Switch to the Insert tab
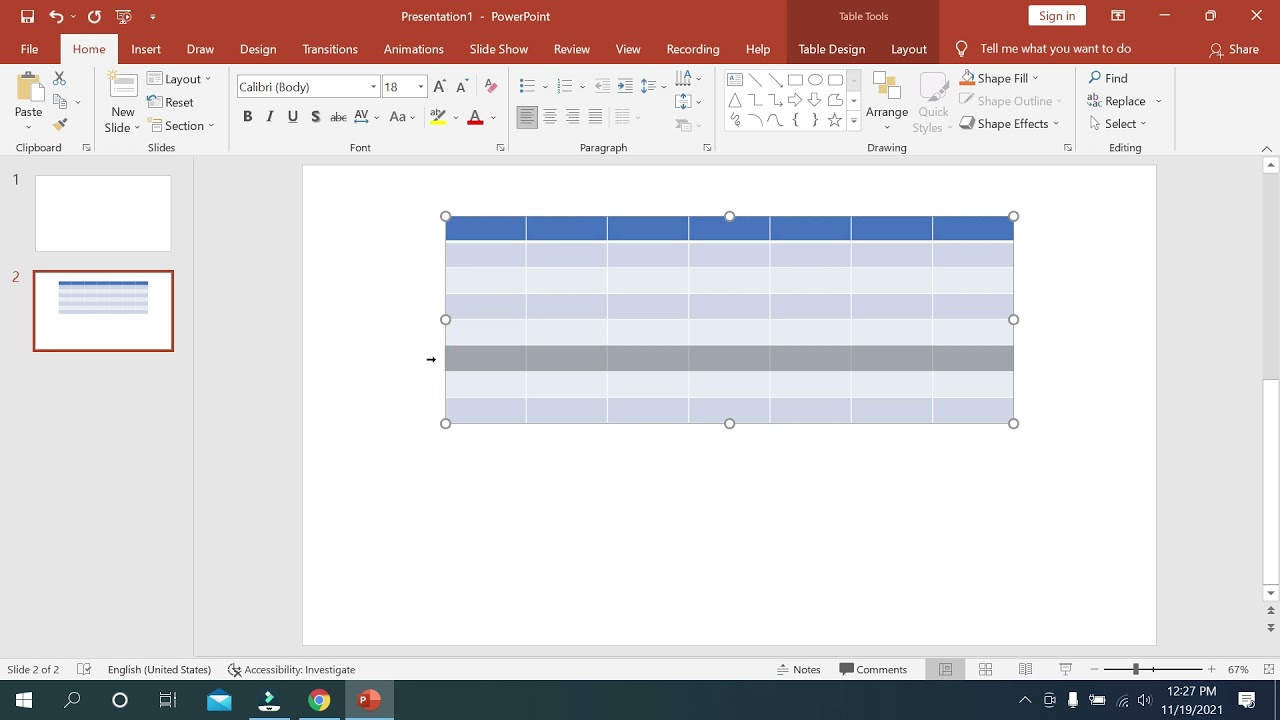This screenshot has height=720, width=1280. click(146, 49)
